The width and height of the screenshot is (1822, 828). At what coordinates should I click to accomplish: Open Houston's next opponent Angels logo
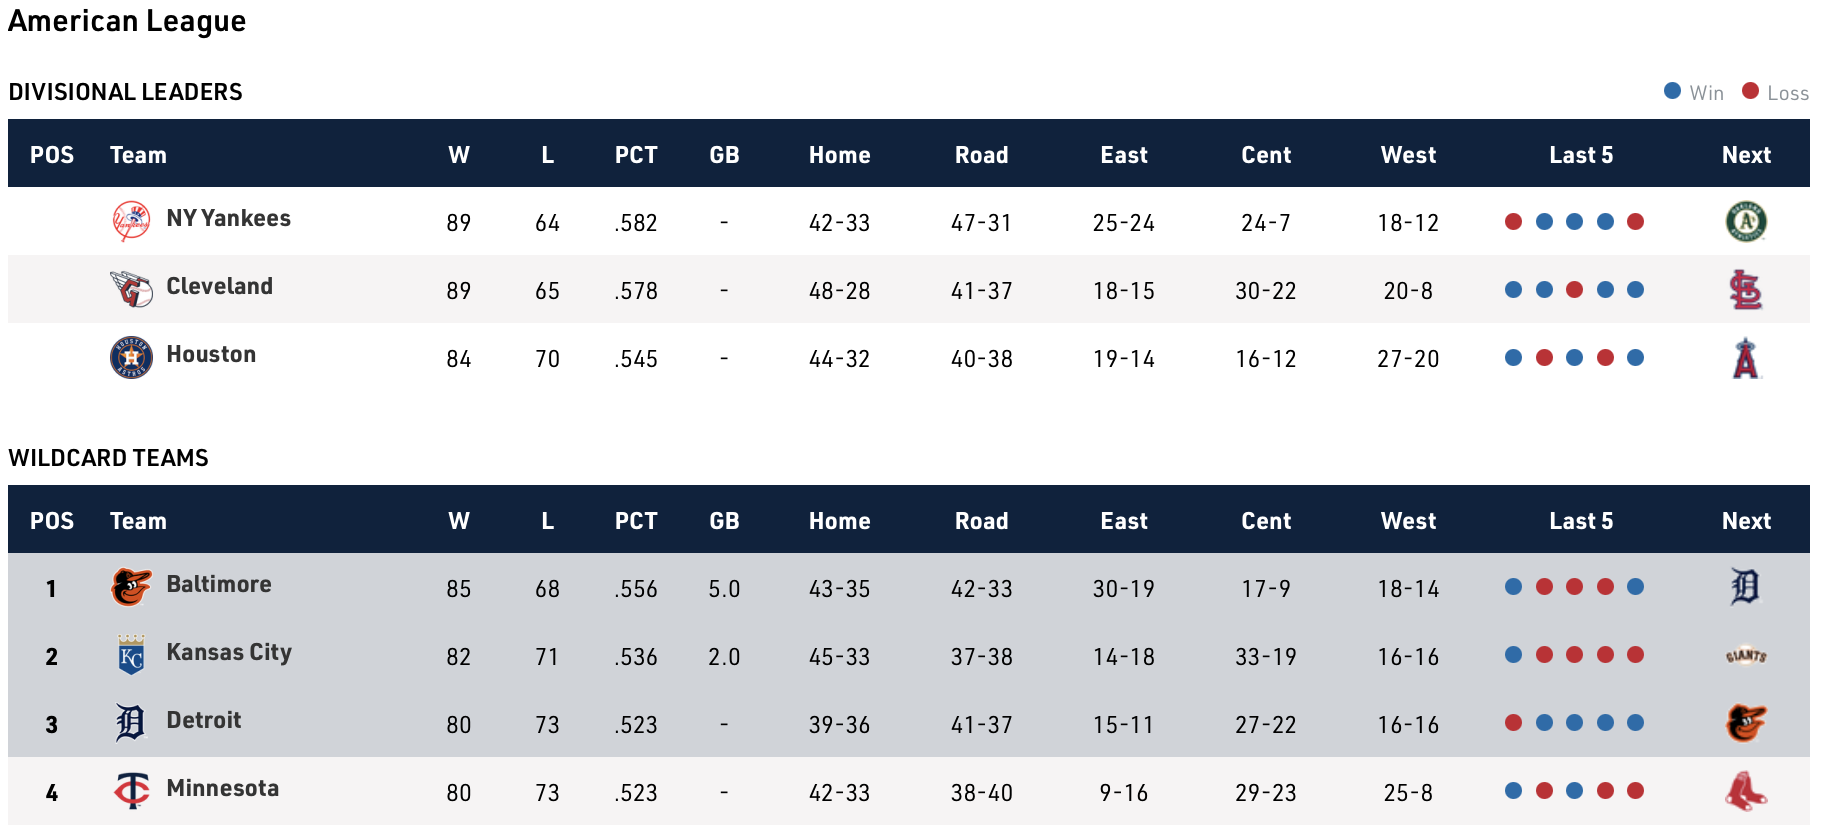pos(1746,358)
